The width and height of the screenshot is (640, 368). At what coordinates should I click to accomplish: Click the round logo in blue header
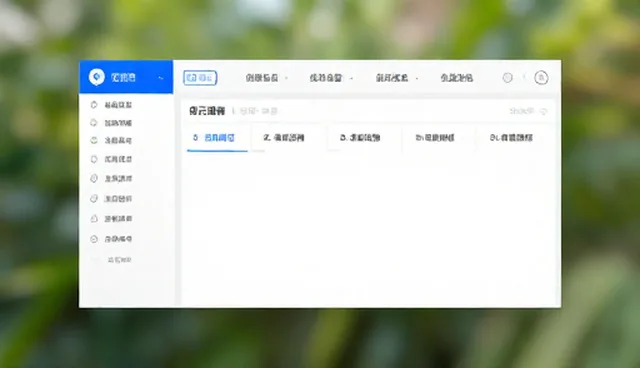[x=97, y=77]
